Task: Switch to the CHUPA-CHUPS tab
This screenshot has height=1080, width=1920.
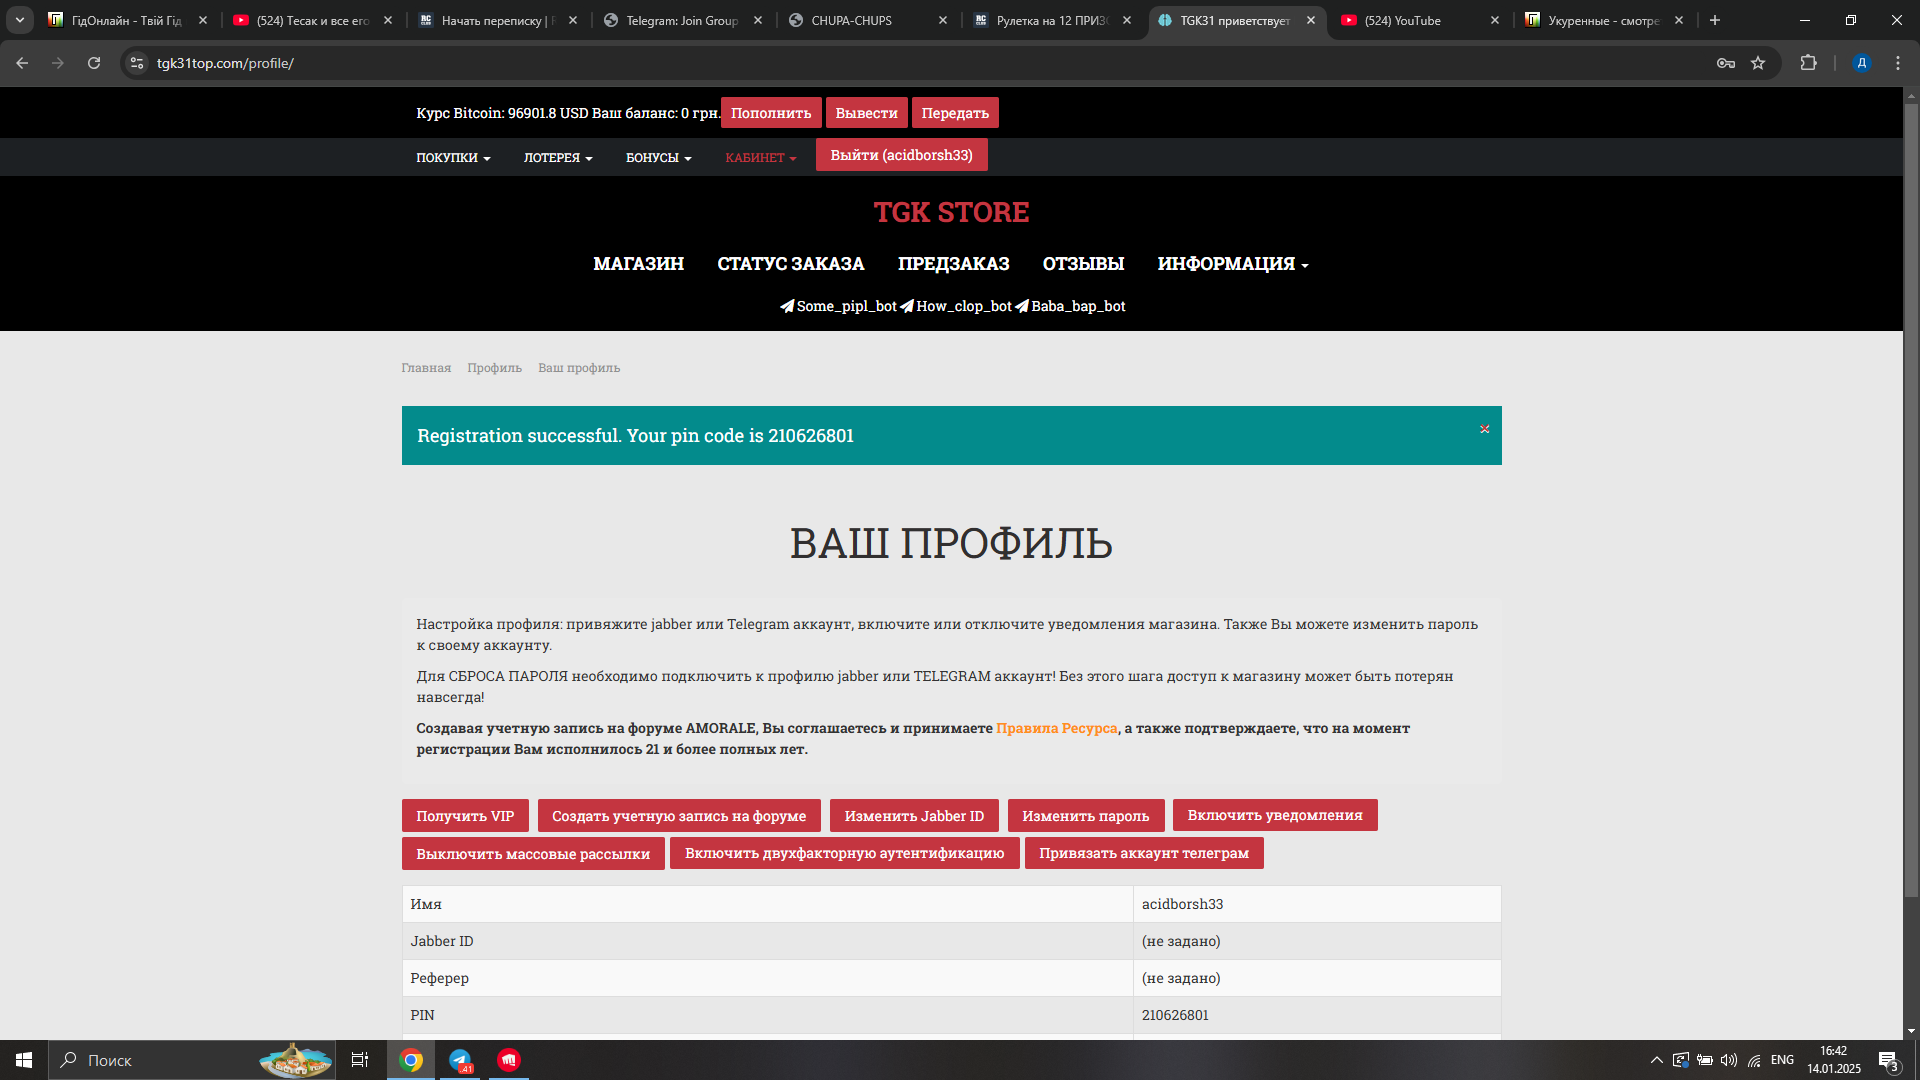Action: (866, 20)
